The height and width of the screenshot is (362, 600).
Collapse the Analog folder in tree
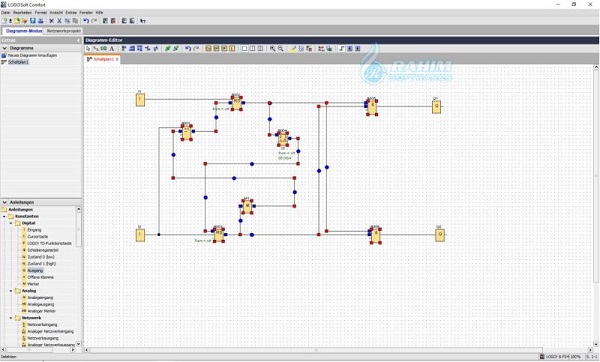[x=11, y=291]
